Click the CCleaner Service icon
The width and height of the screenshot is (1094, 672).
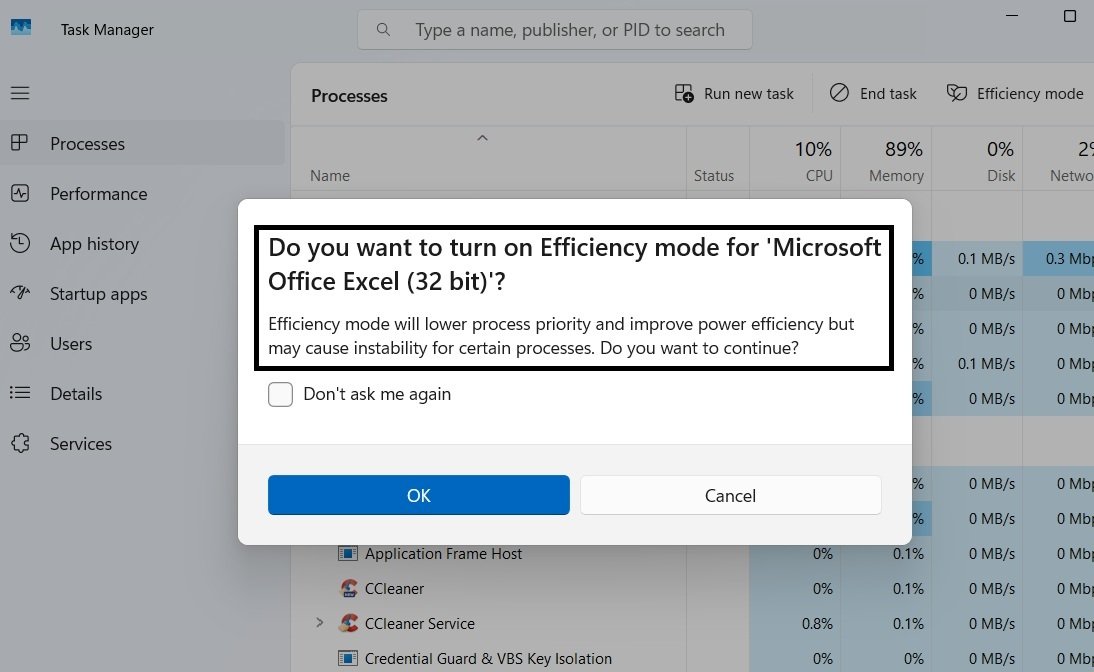pos(348,622)
